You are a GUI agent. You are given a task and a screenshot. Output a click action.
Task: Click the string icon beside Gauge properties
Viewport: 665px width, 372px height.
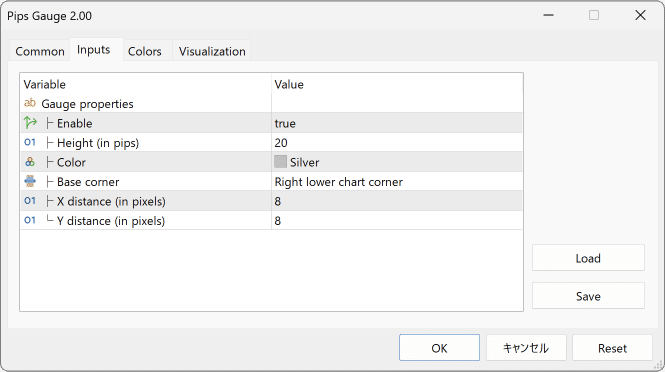pyautogui.click(x=30, y=103)
